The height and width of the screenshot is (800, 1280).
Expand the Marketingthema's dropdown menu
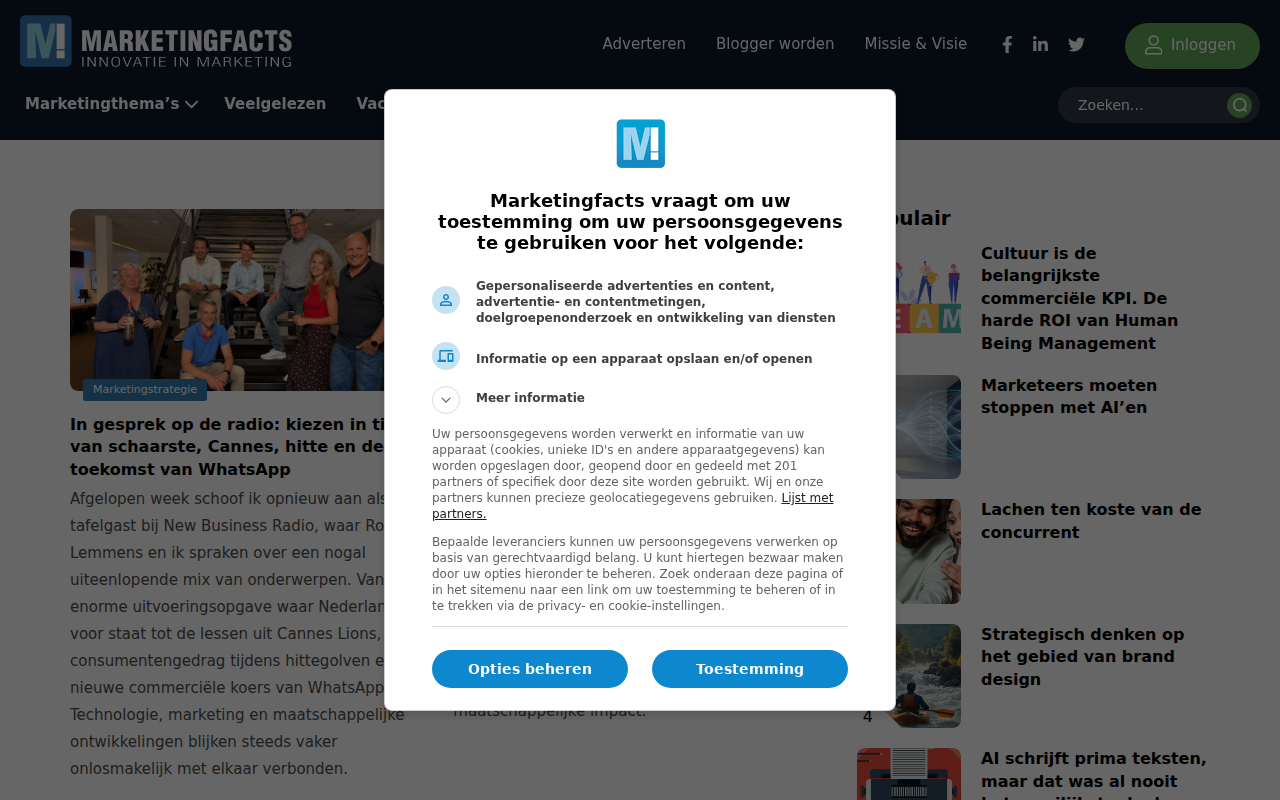point(111,104)
